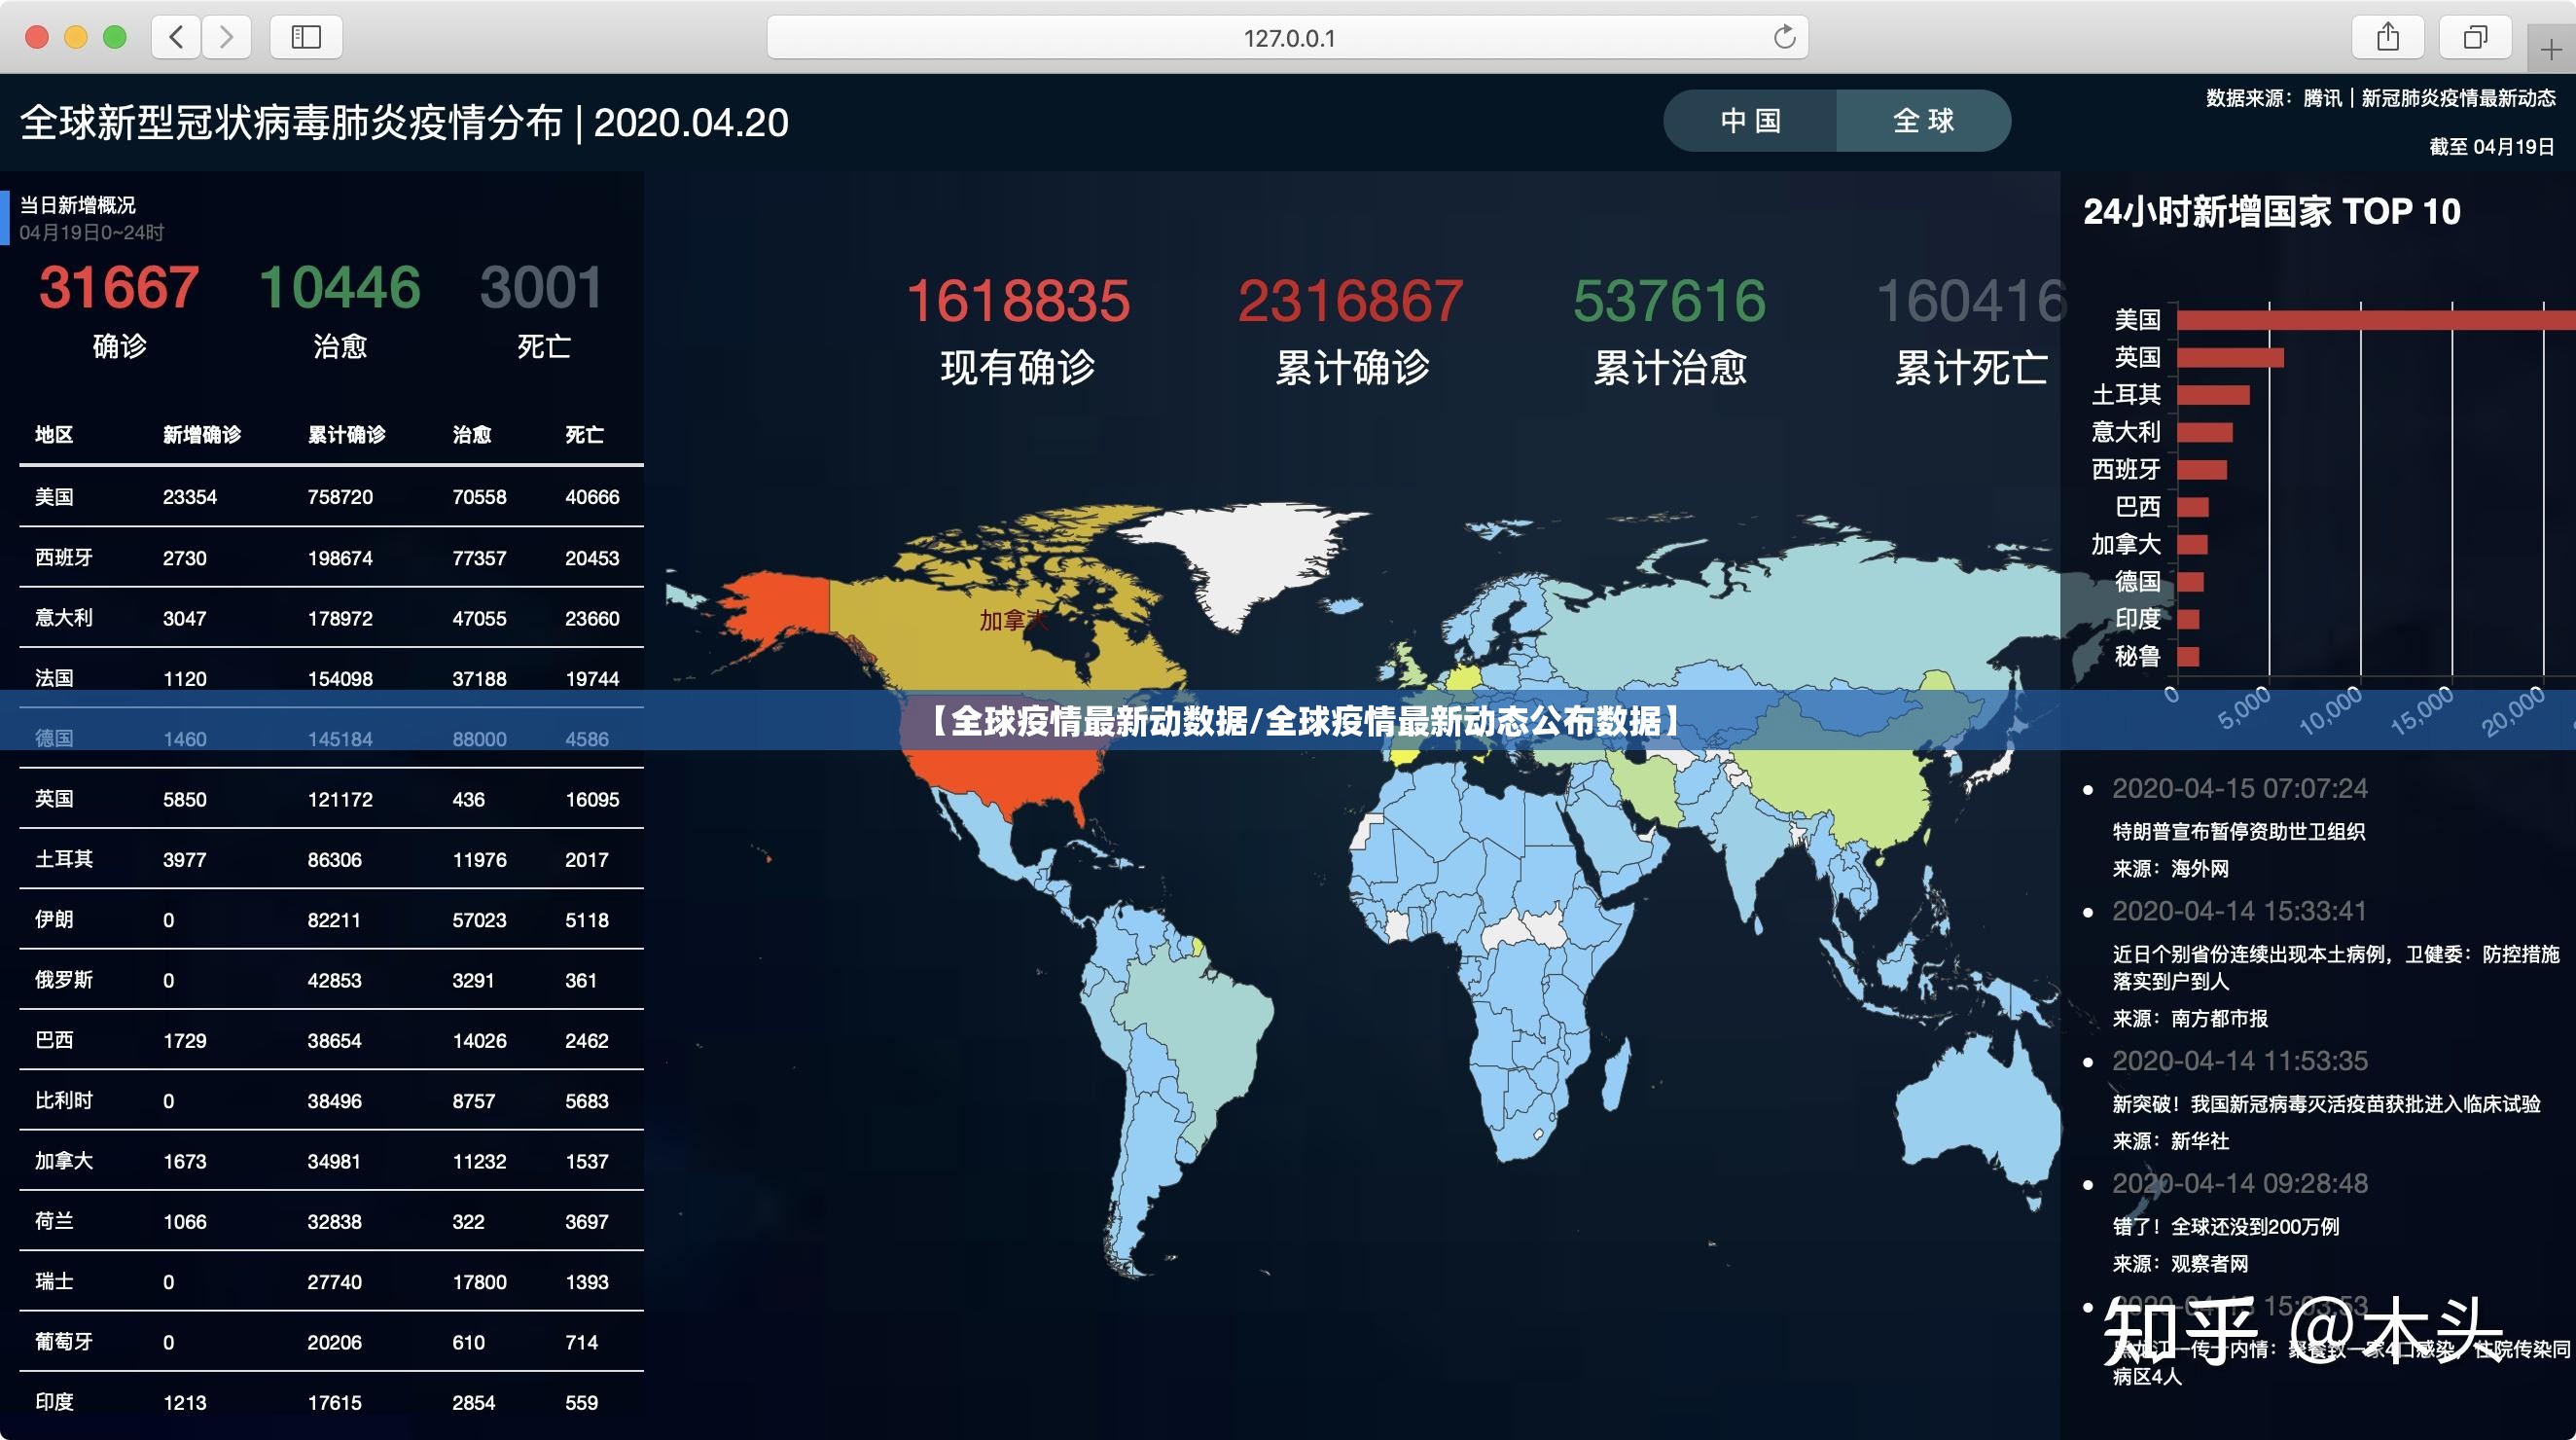
Task: Click the browser forward arrow button
Action: click(227, 37)
